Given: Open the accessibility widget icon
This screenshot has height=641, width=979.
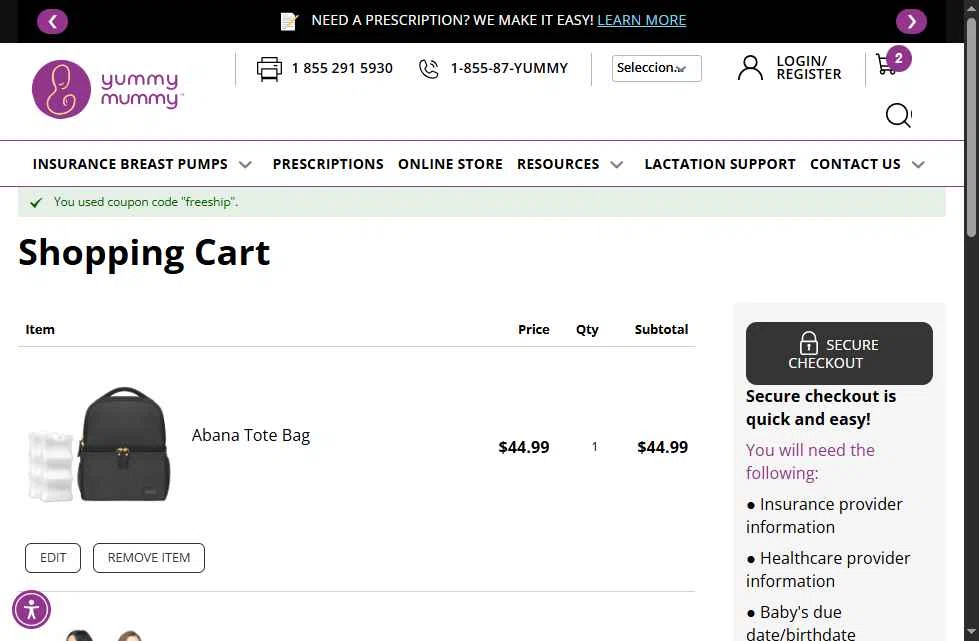Looking at the screenshot, I should tap(31, 609).
